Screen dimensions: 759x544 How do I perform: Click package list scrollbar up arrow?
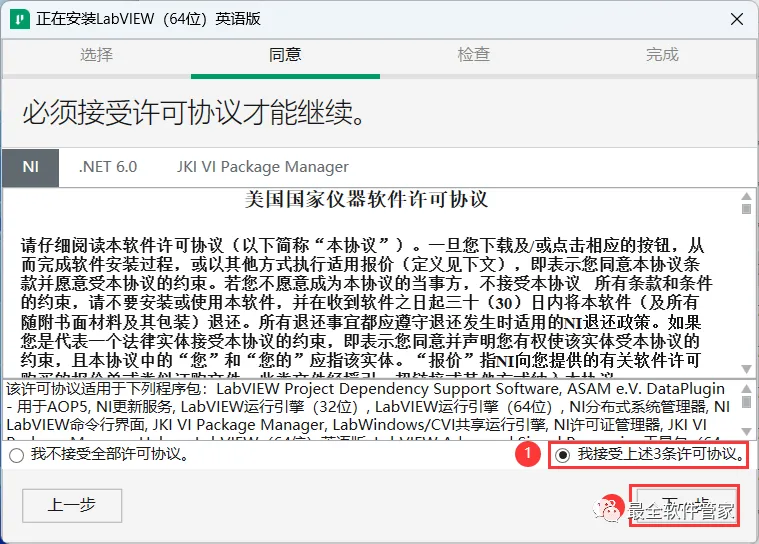(x=746, y=389)
